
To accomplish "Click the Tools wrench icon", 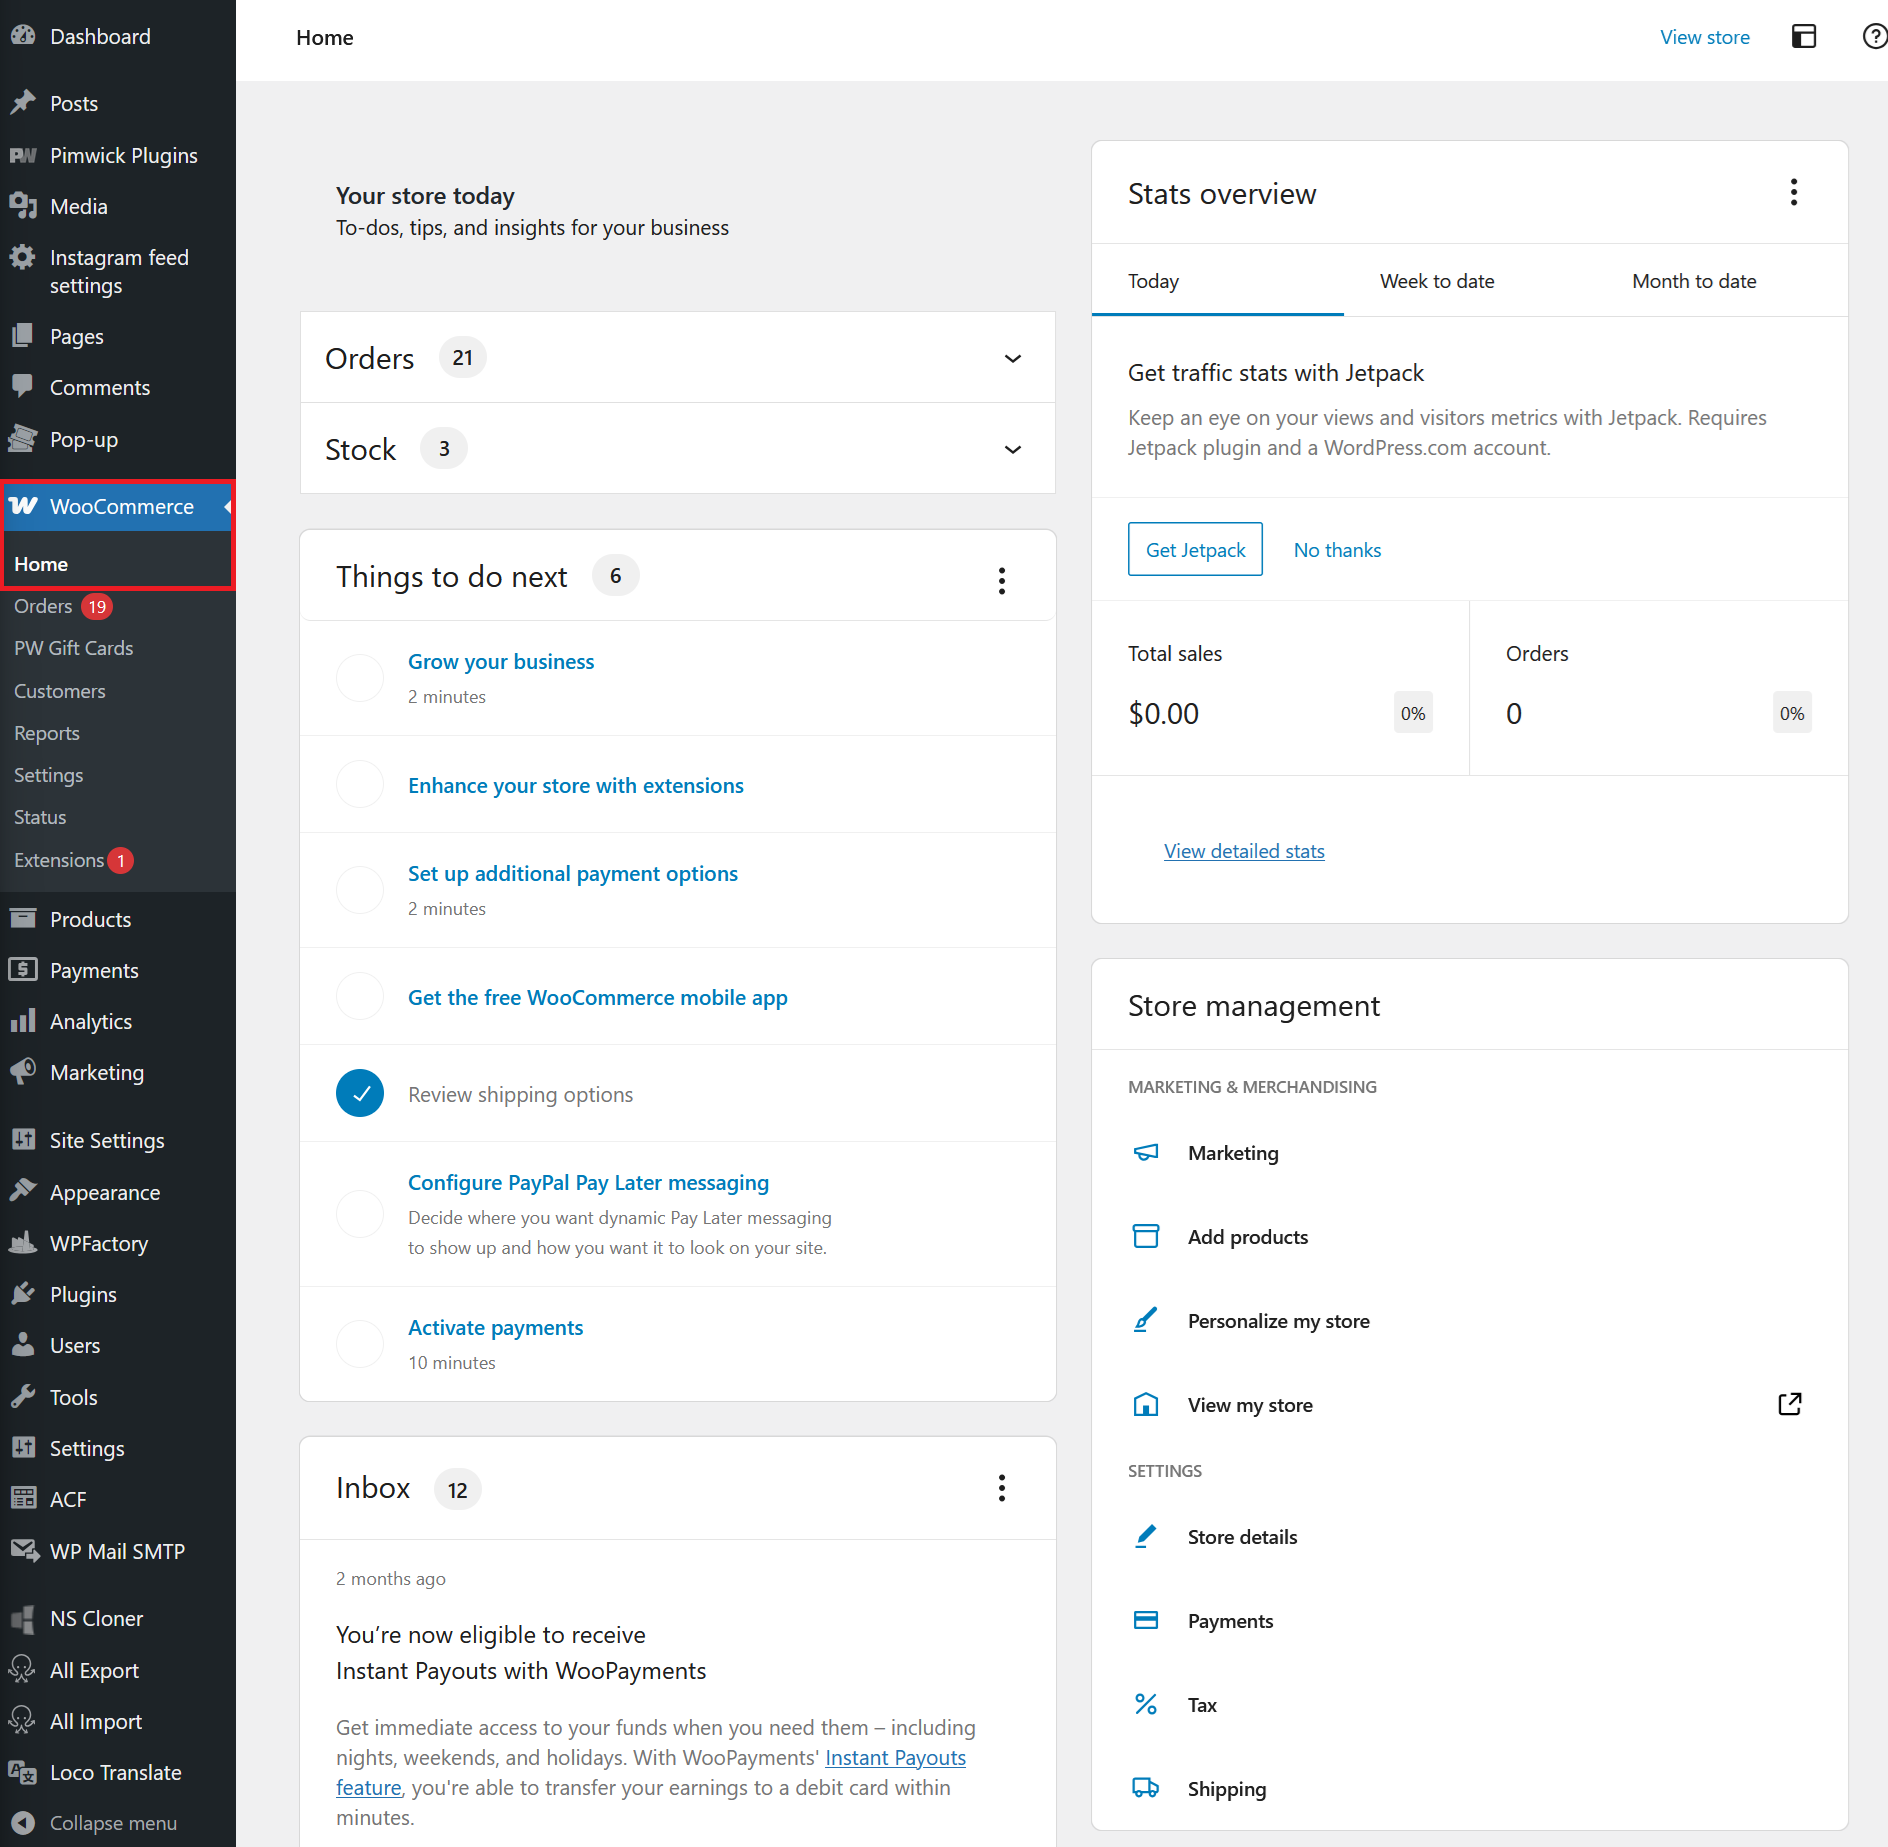I will coord(23,1397).
